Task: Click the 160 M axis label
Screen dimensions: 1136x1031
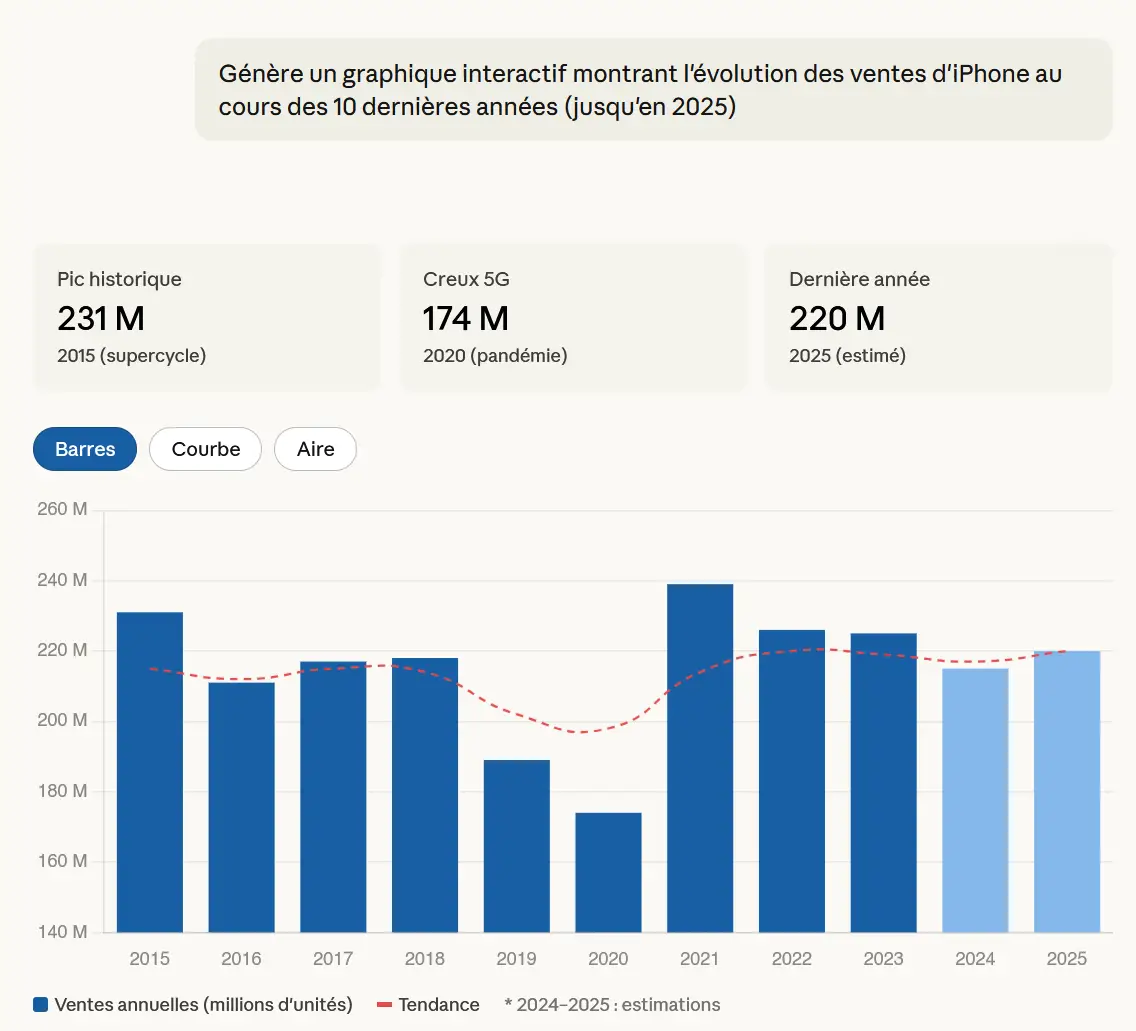Action: point(62,861)
